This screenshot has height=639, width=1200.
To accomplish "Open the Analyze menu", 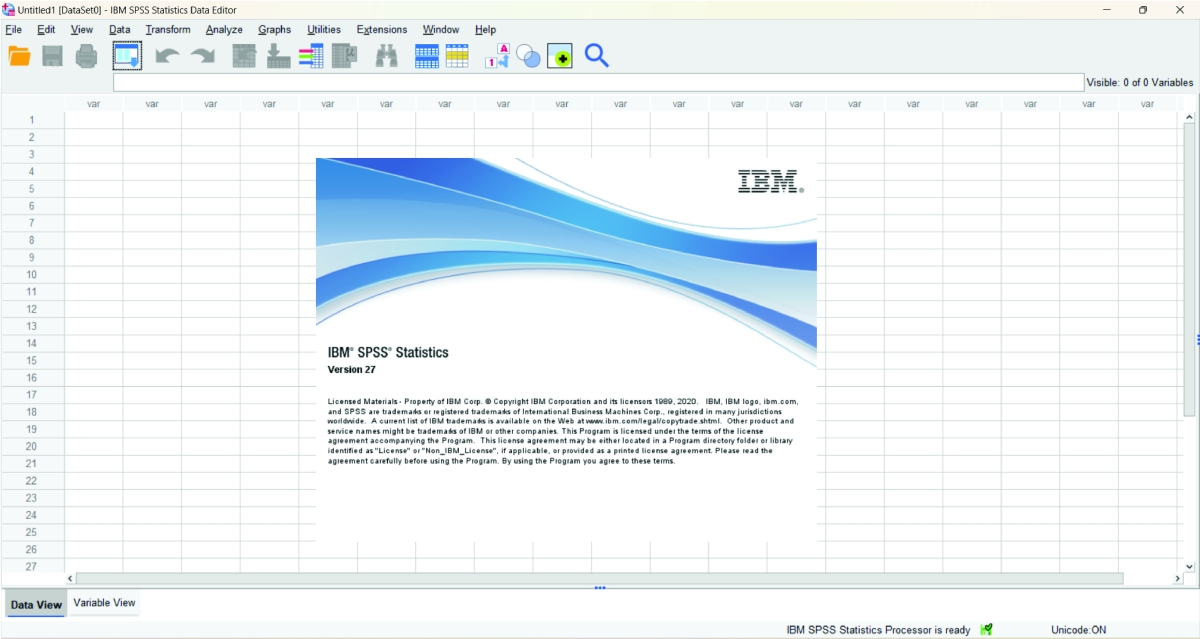I will [223, 29].
